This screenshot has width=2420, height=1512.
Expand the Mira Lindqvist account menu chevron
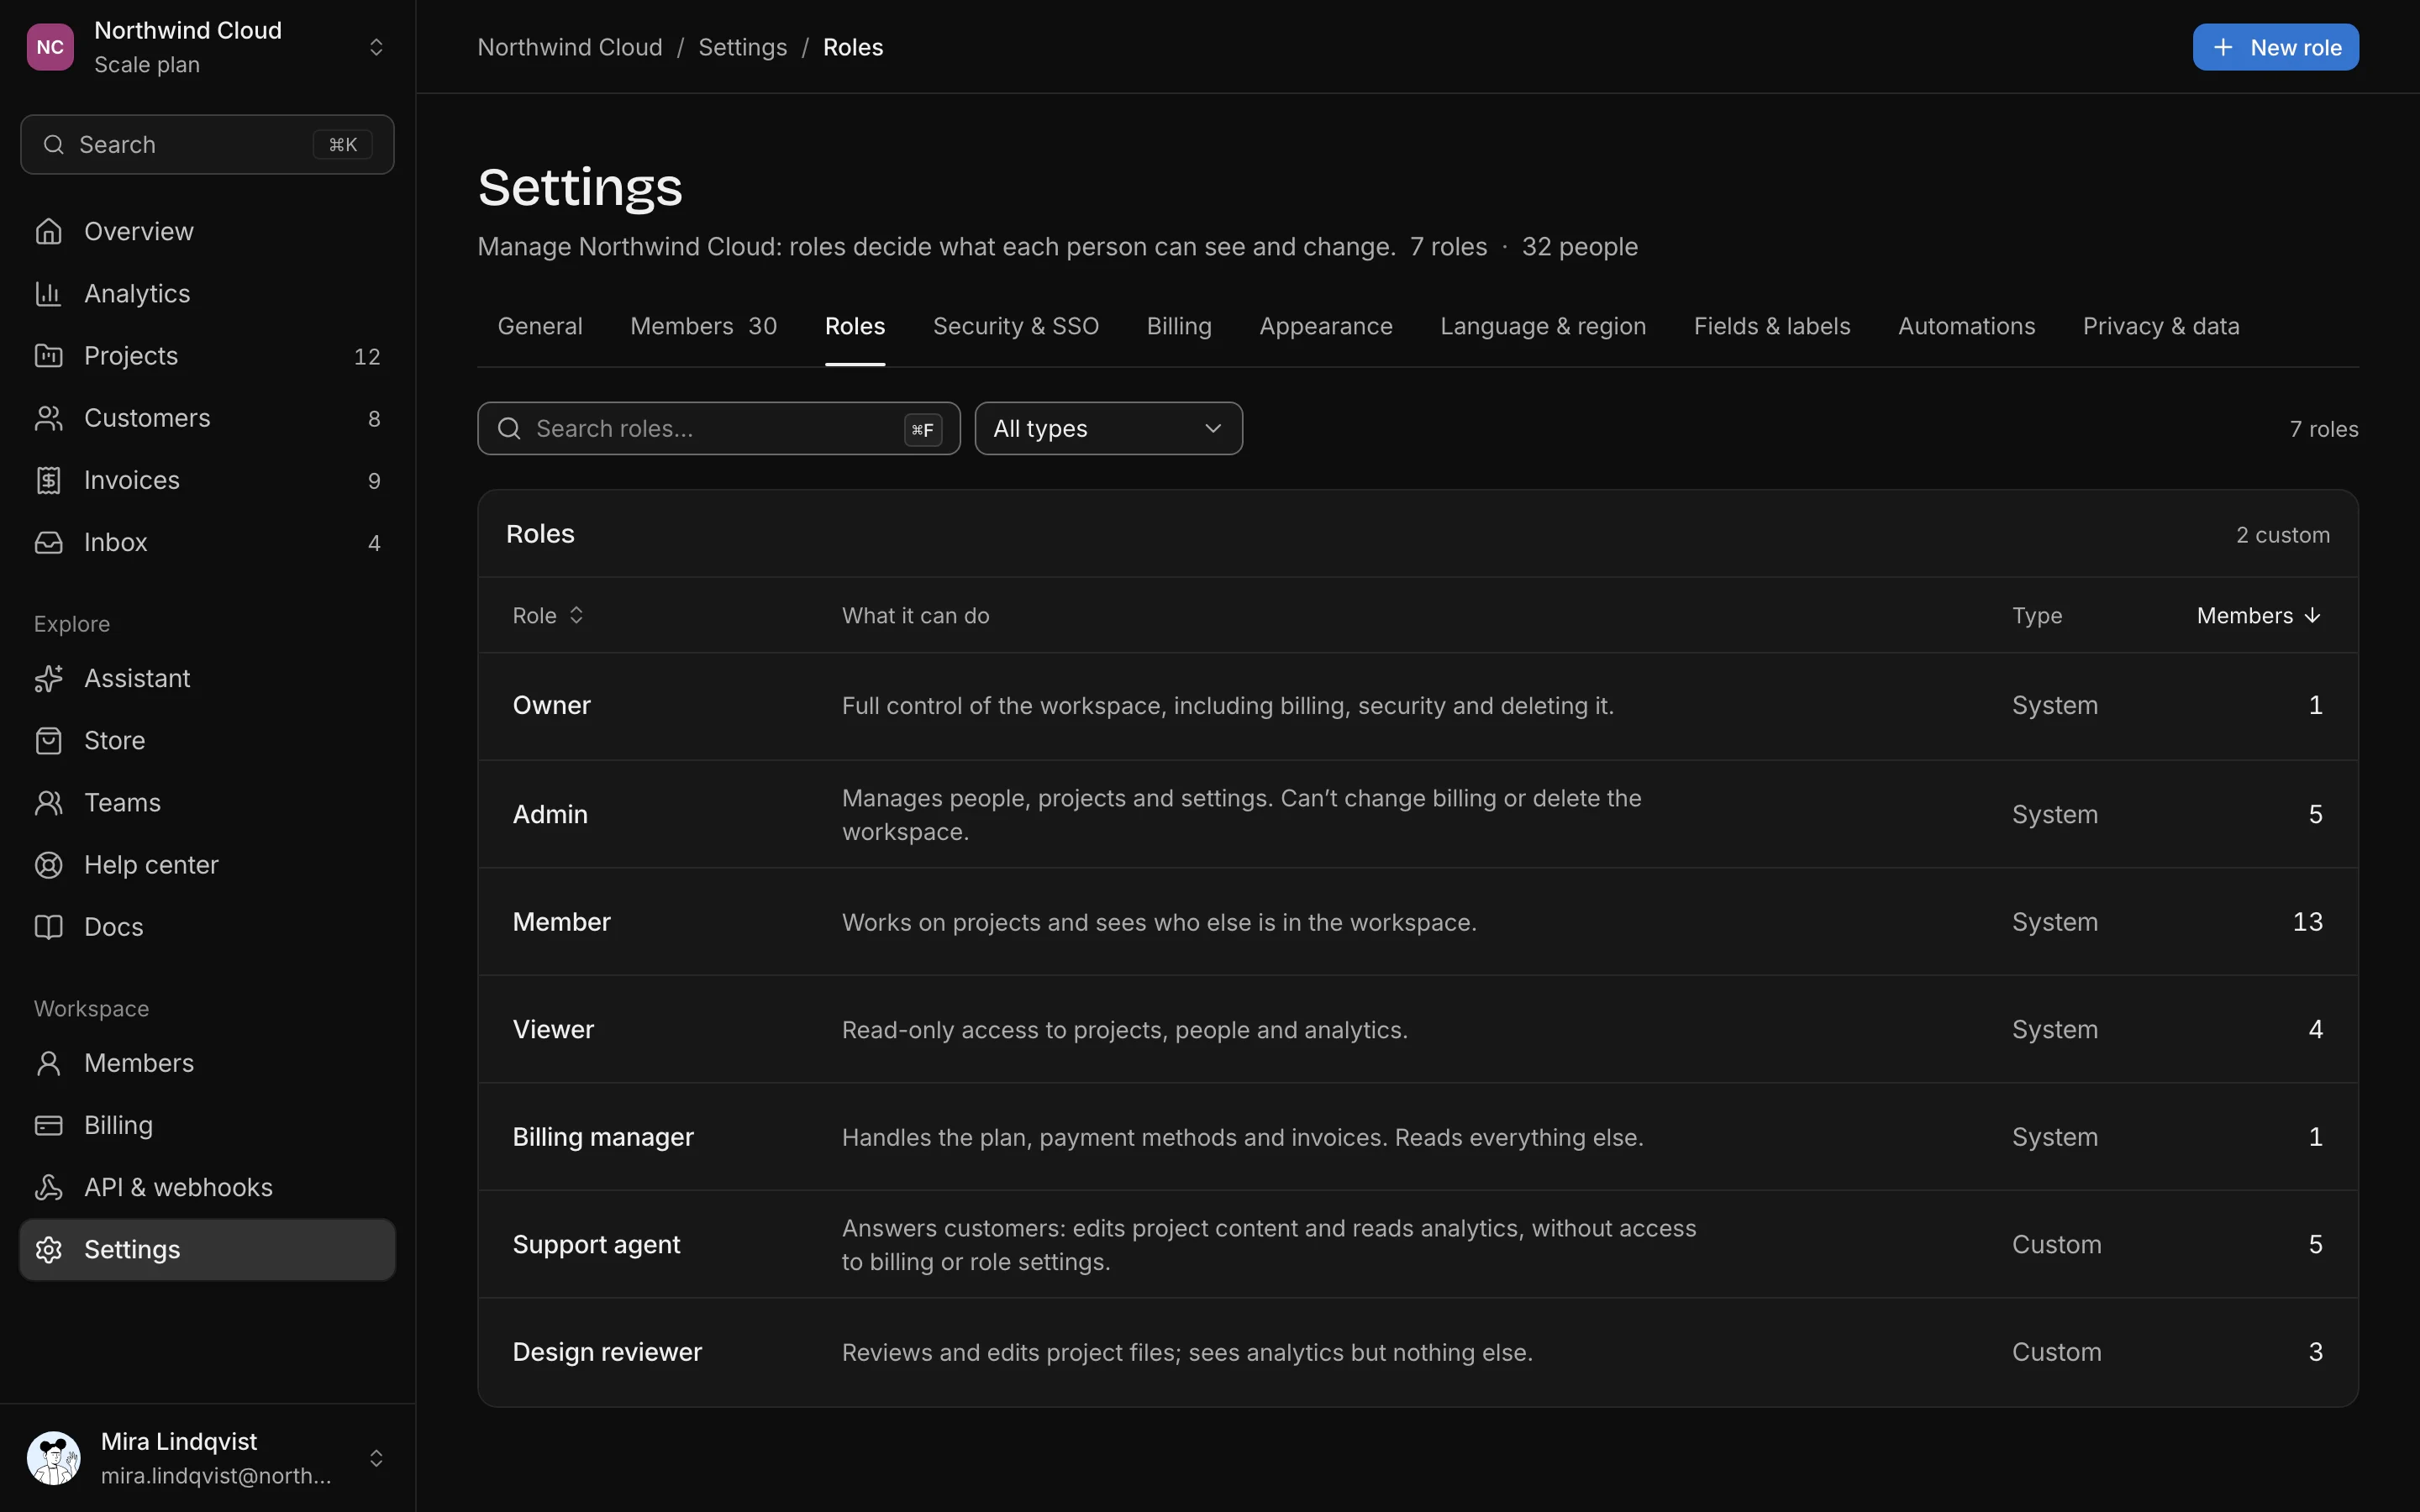376,1458
